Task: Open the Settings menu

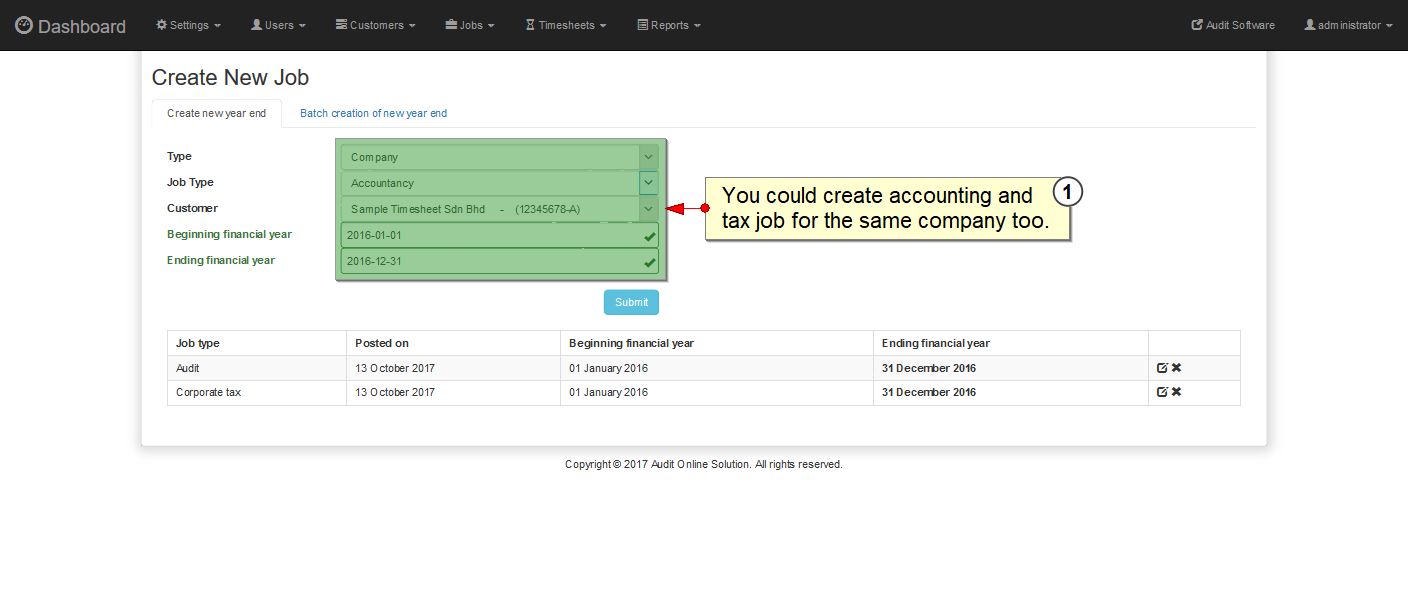Action: click(188, 25)
